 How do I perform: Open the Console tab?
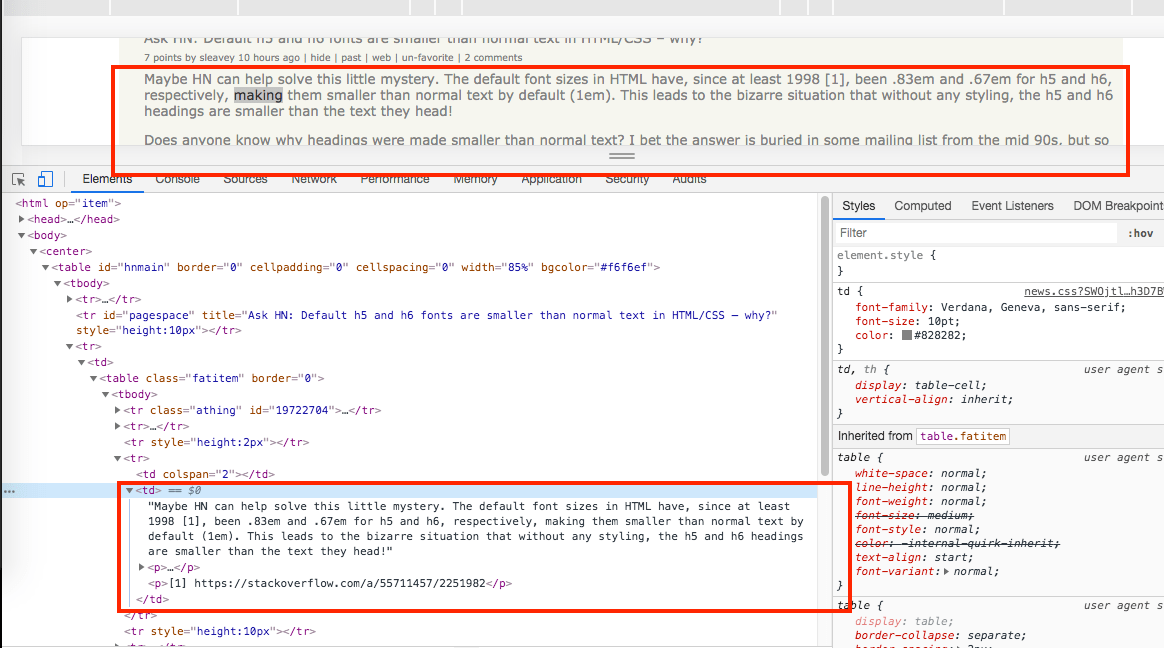click(177, 179)
